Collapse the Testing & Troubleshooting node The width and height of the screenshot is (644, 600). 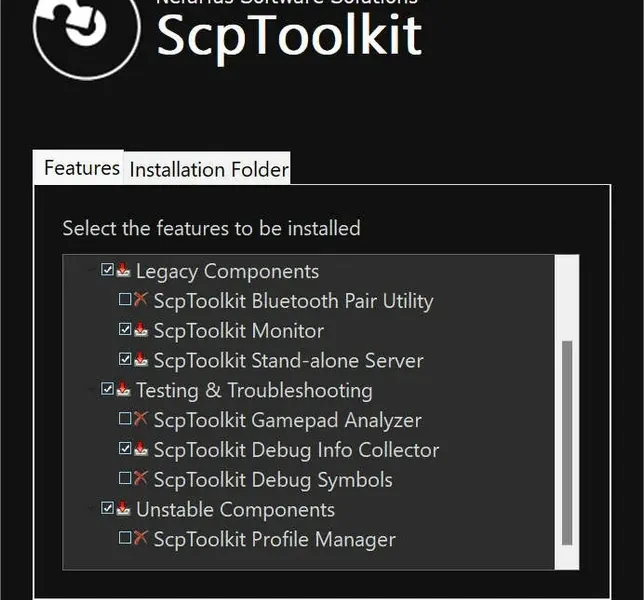[x=91, y=390]
